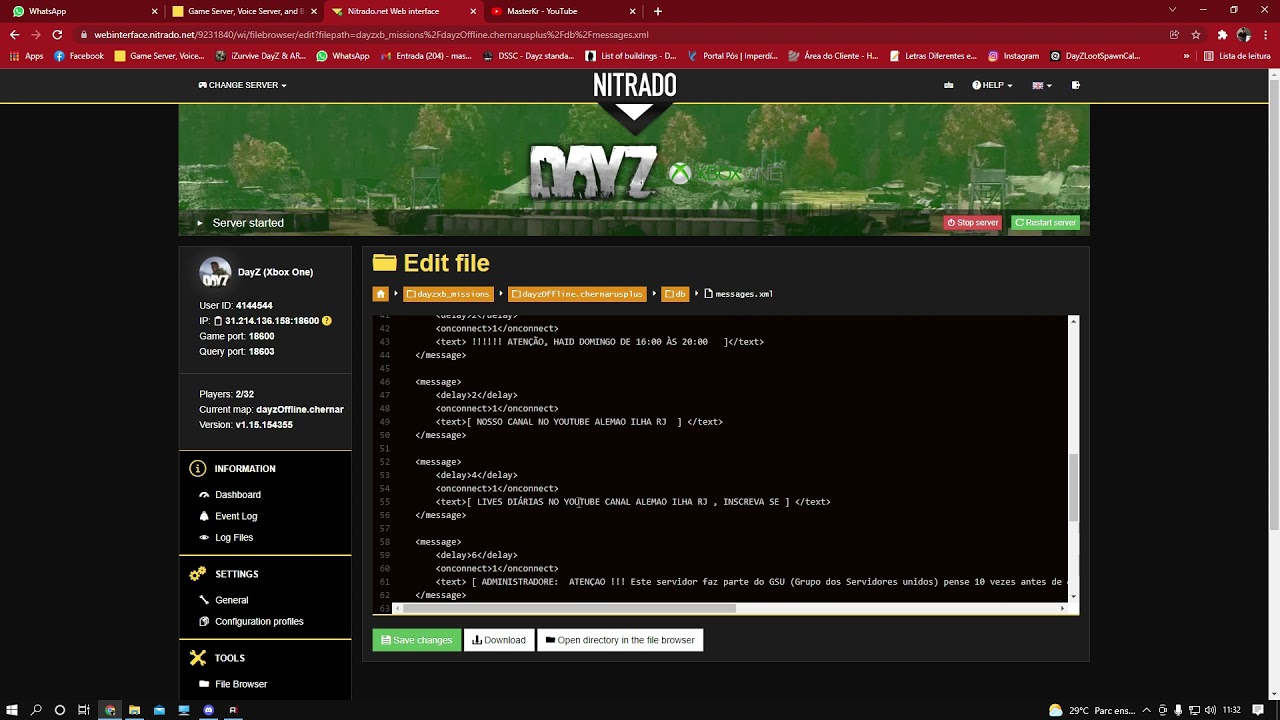Download the messages.xml file
Screen dimensions: 1280x720
[499, 640]
